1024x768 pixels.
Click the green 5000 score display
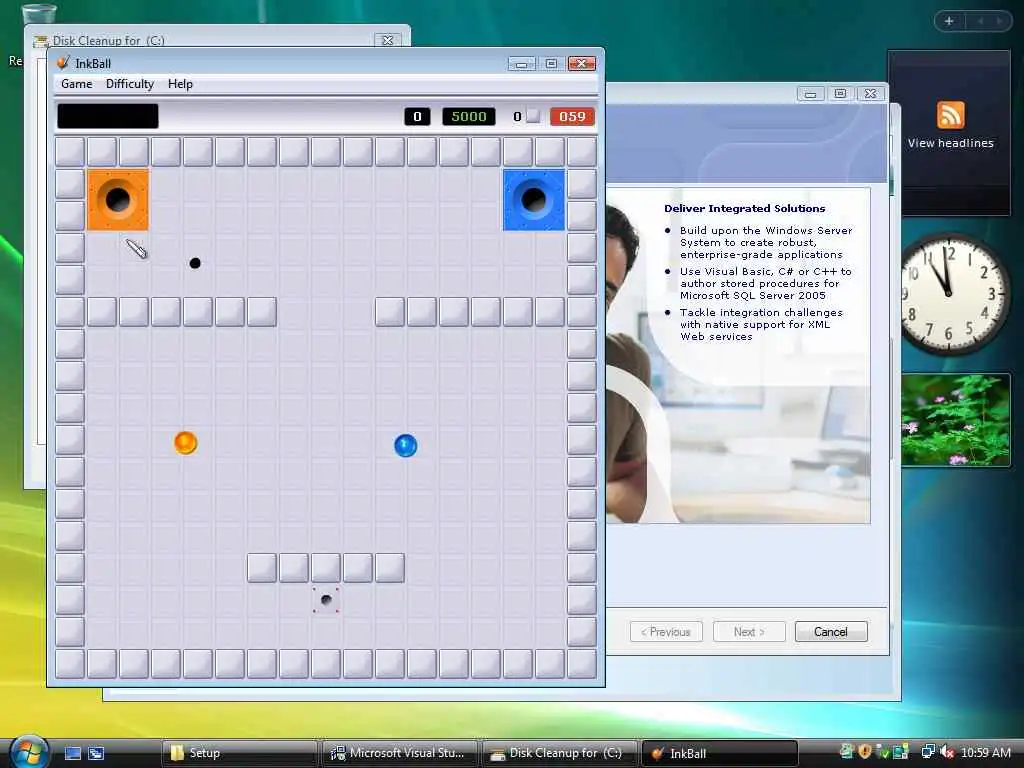click(469, 116)
